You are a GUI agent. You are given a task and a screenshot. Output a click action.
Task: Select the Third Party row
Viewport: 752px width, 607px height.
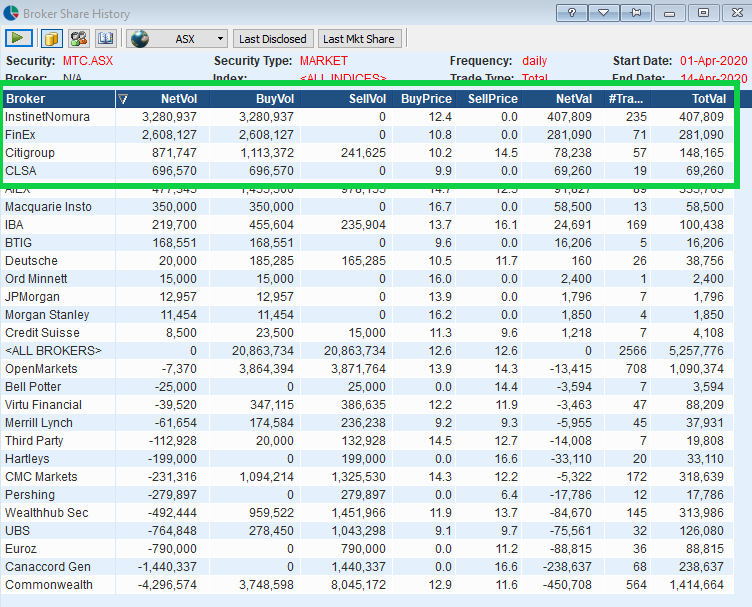tap(368, 441)
